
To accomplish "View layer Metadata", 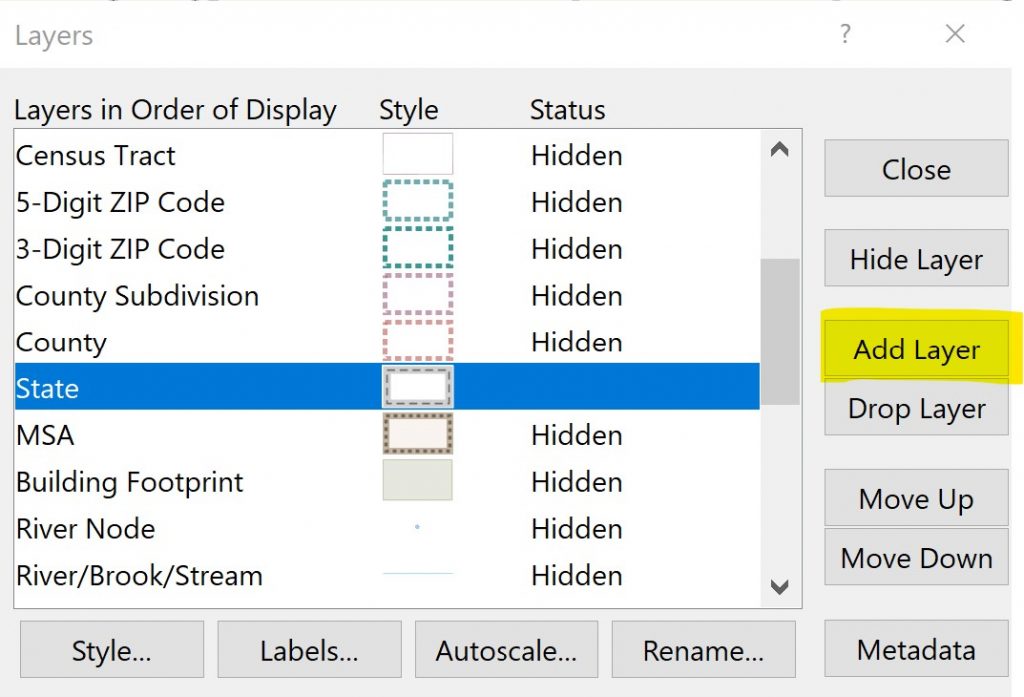I will pyautogui.click(x=916, y=649).
